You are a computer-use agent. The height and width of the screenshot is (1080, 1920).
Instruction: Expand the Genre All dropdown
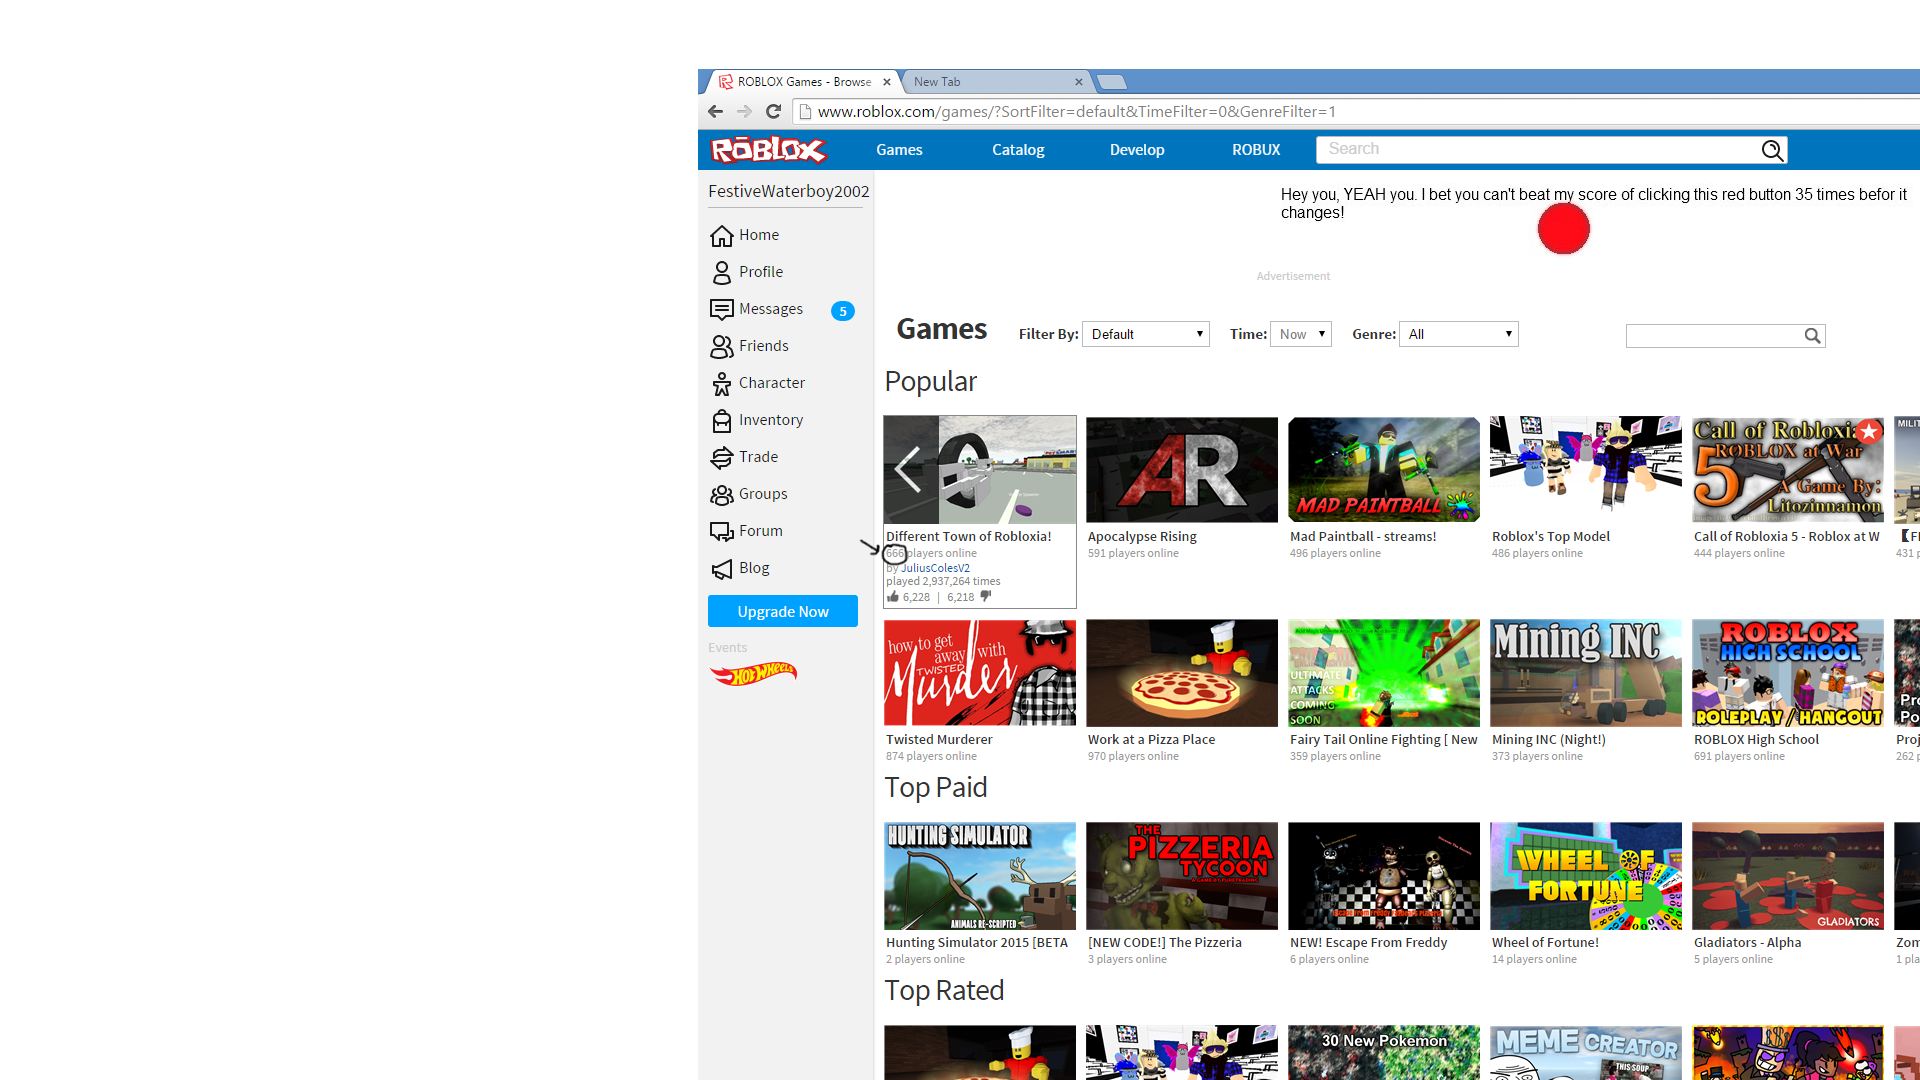coord(1458,334)
